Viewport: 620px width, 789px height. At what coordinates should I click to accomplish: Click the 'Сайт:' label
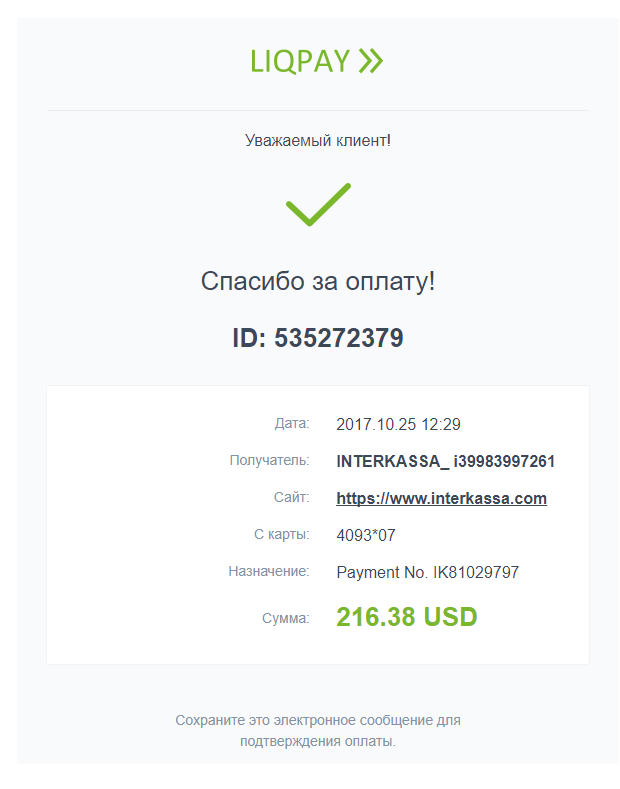pos(292,497)
